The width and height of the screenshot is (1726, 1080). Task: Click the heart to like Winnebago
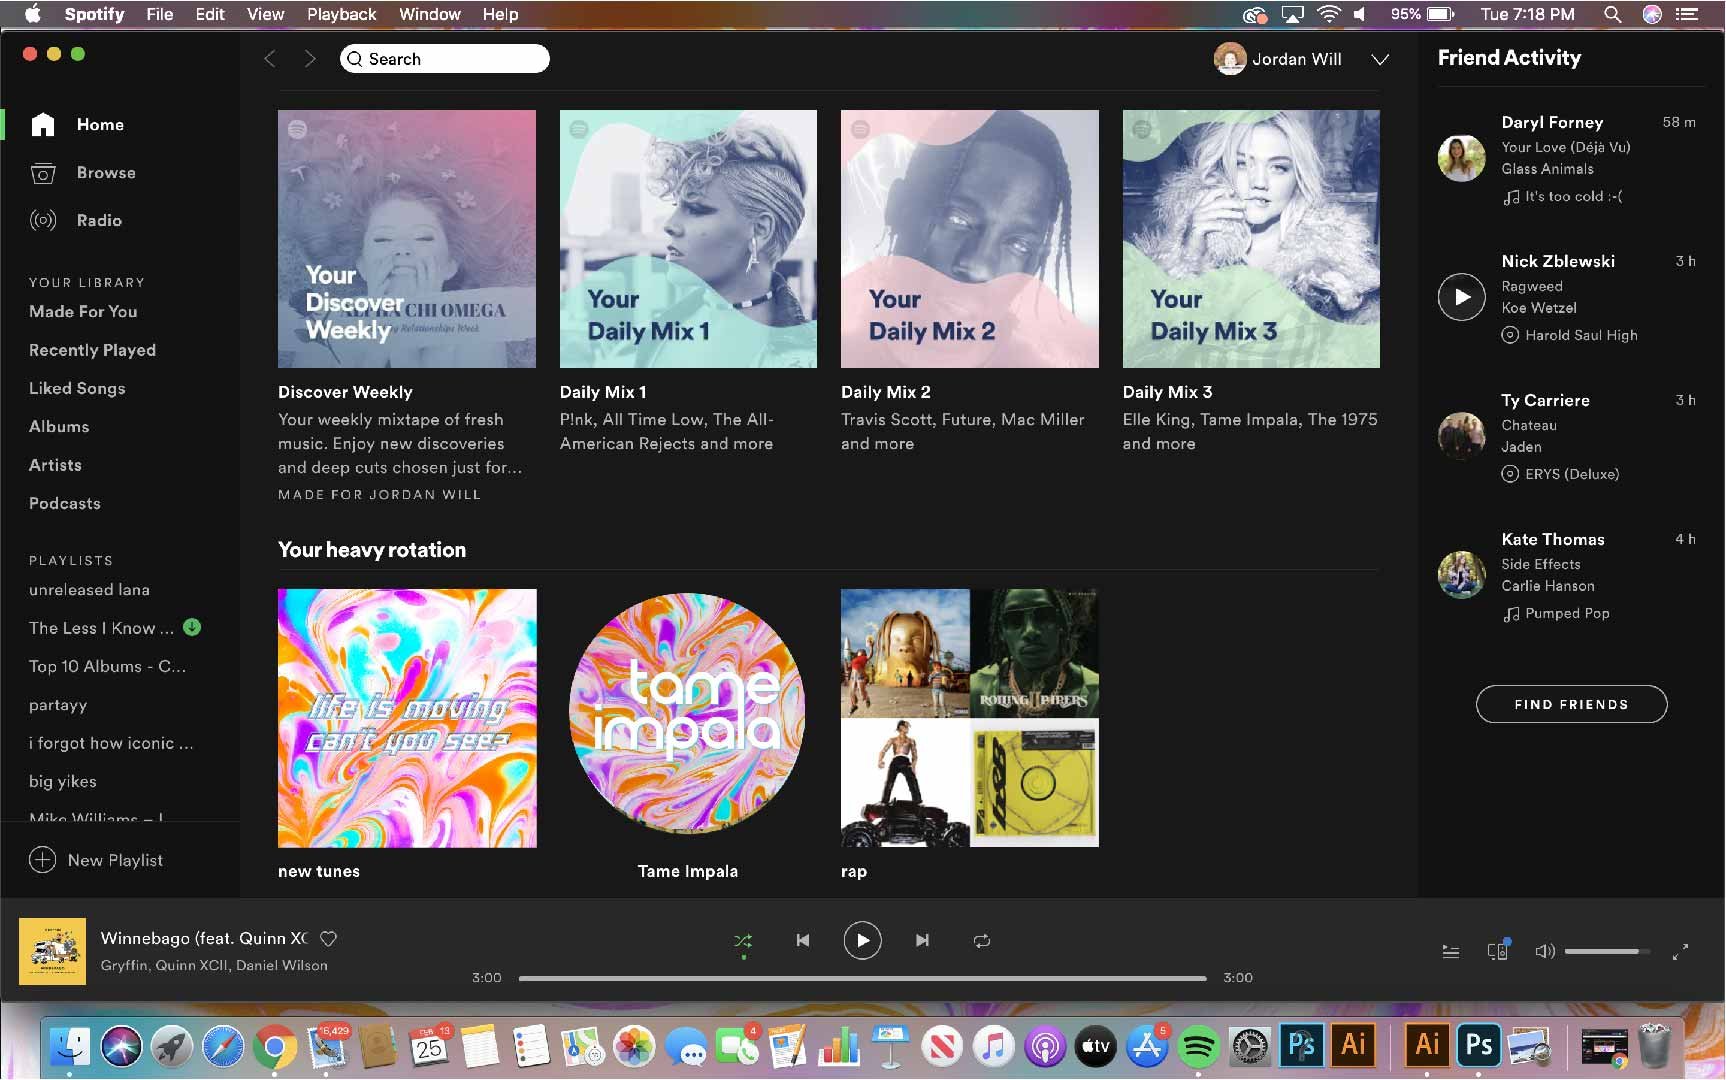pos(328,939)
